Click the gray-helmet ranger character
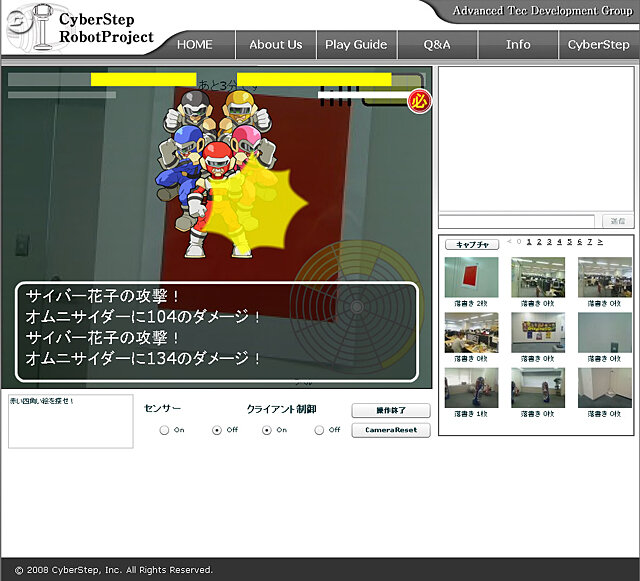640x581 pixels. (190, 112)
